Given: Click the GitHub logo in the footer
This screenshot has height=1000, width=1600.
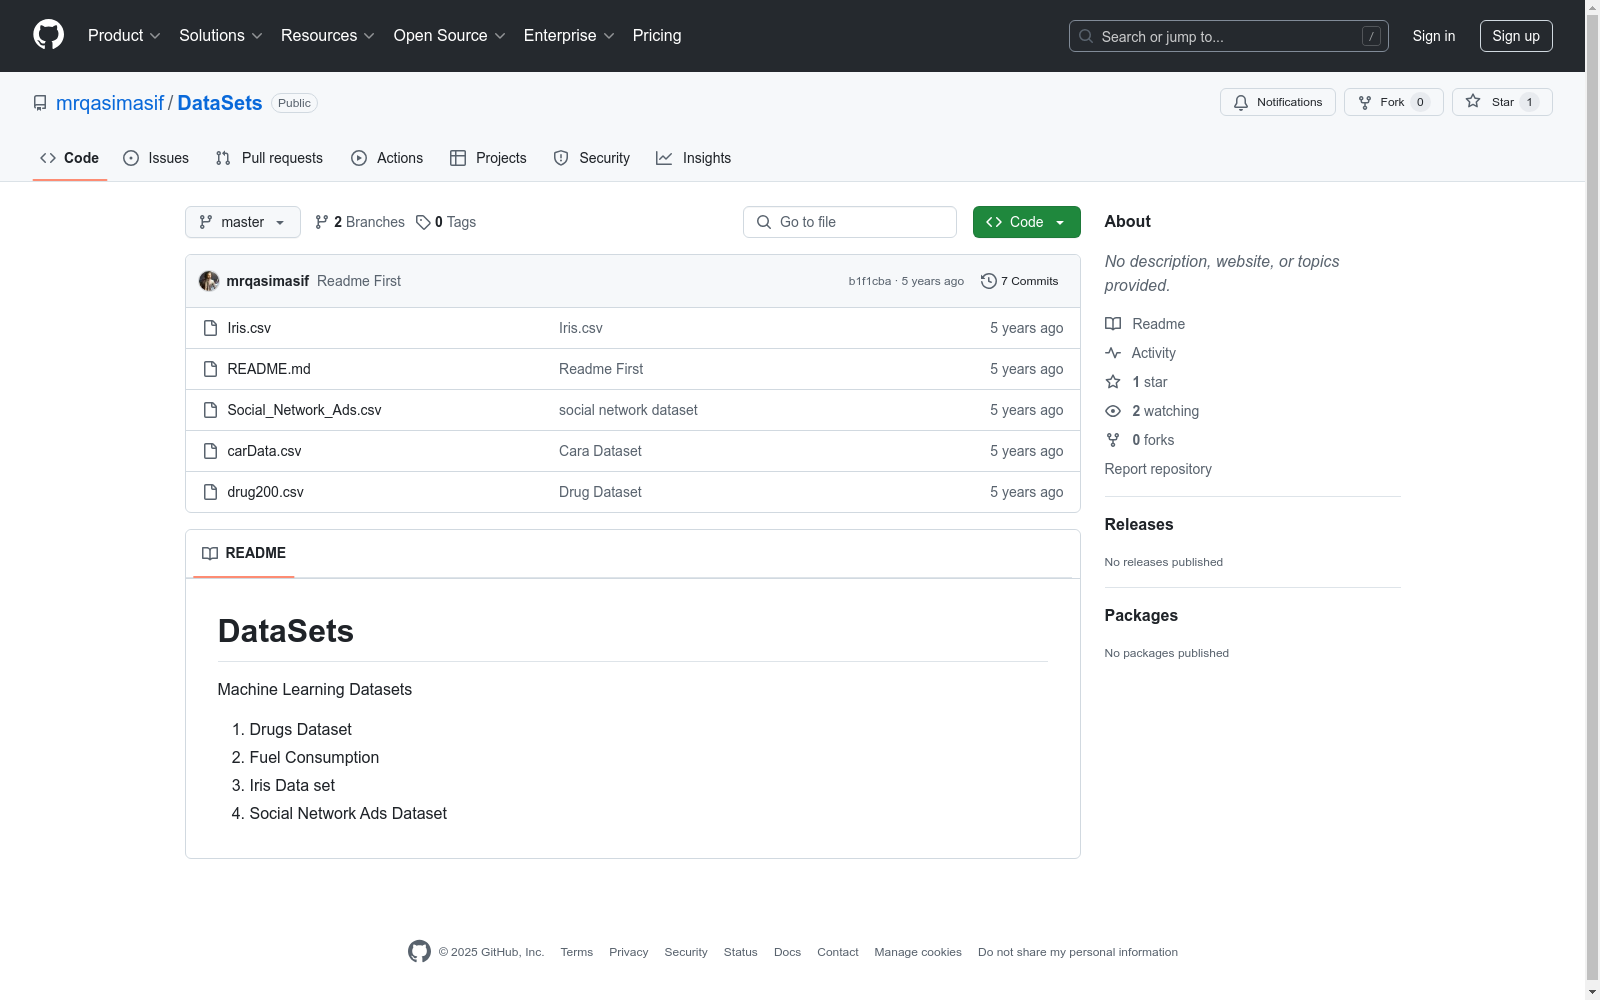Looking at the screenshot, I should (x=419, y=952).
